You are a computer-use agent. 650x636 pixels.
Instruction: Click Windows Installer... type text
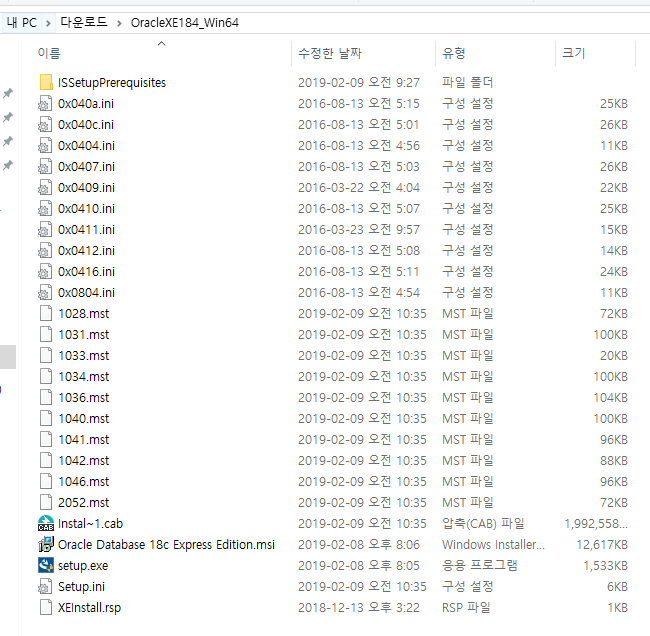pyautogui.click(x=493, y=544)
